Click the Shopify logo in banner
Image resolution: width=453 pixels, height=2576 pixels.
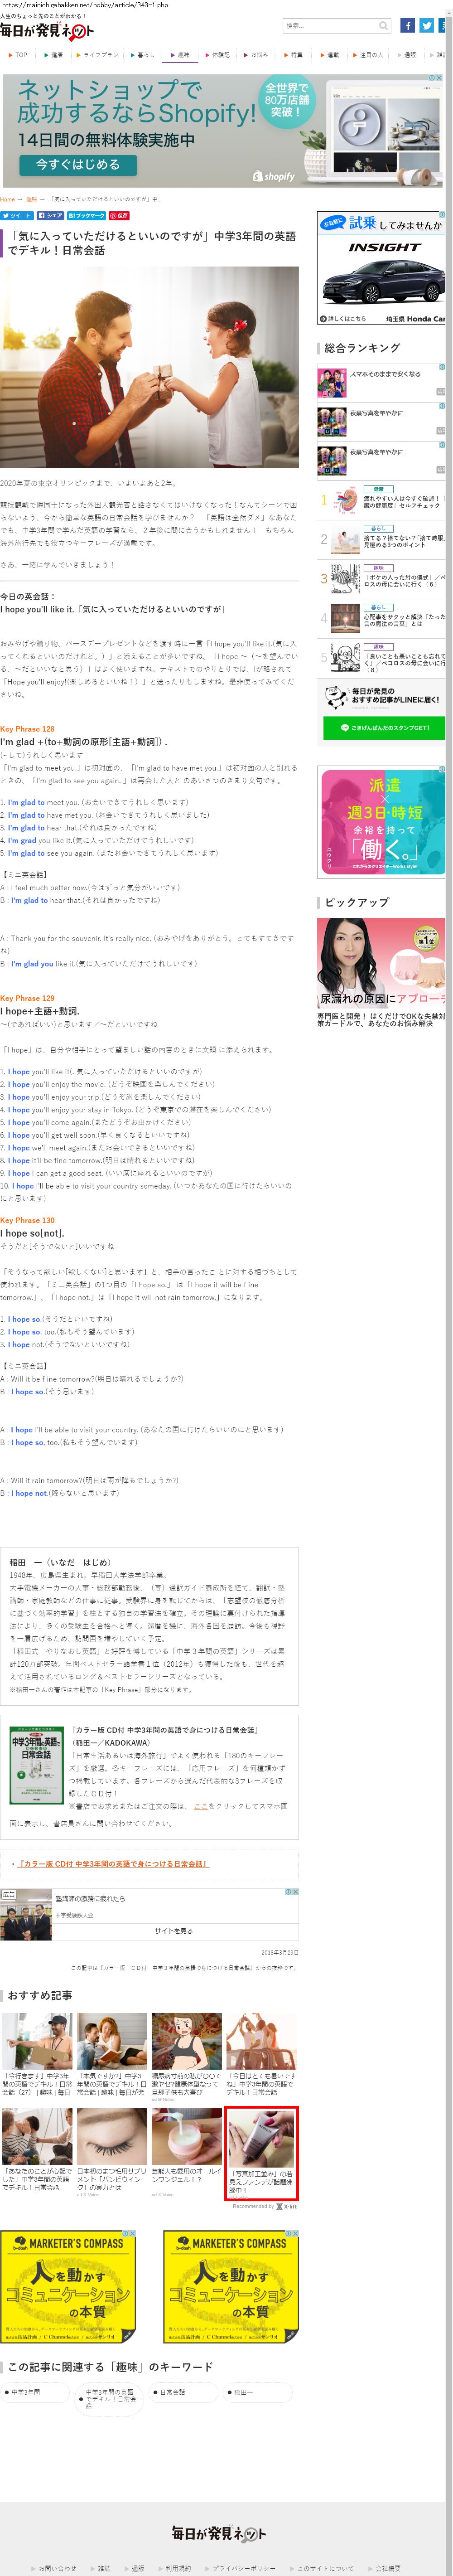274,176
